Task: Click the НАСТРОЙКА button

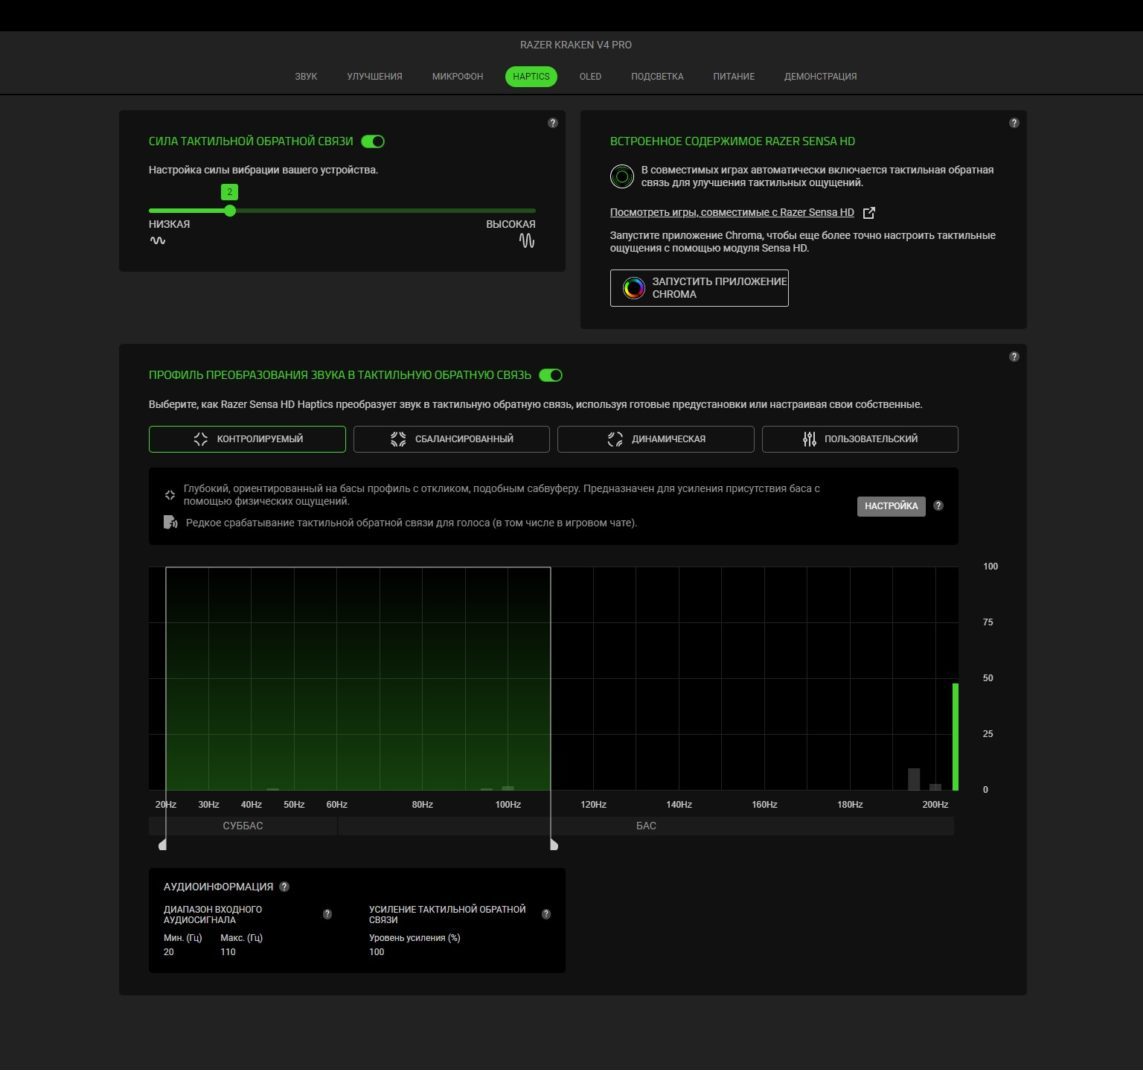Action: 892,506
